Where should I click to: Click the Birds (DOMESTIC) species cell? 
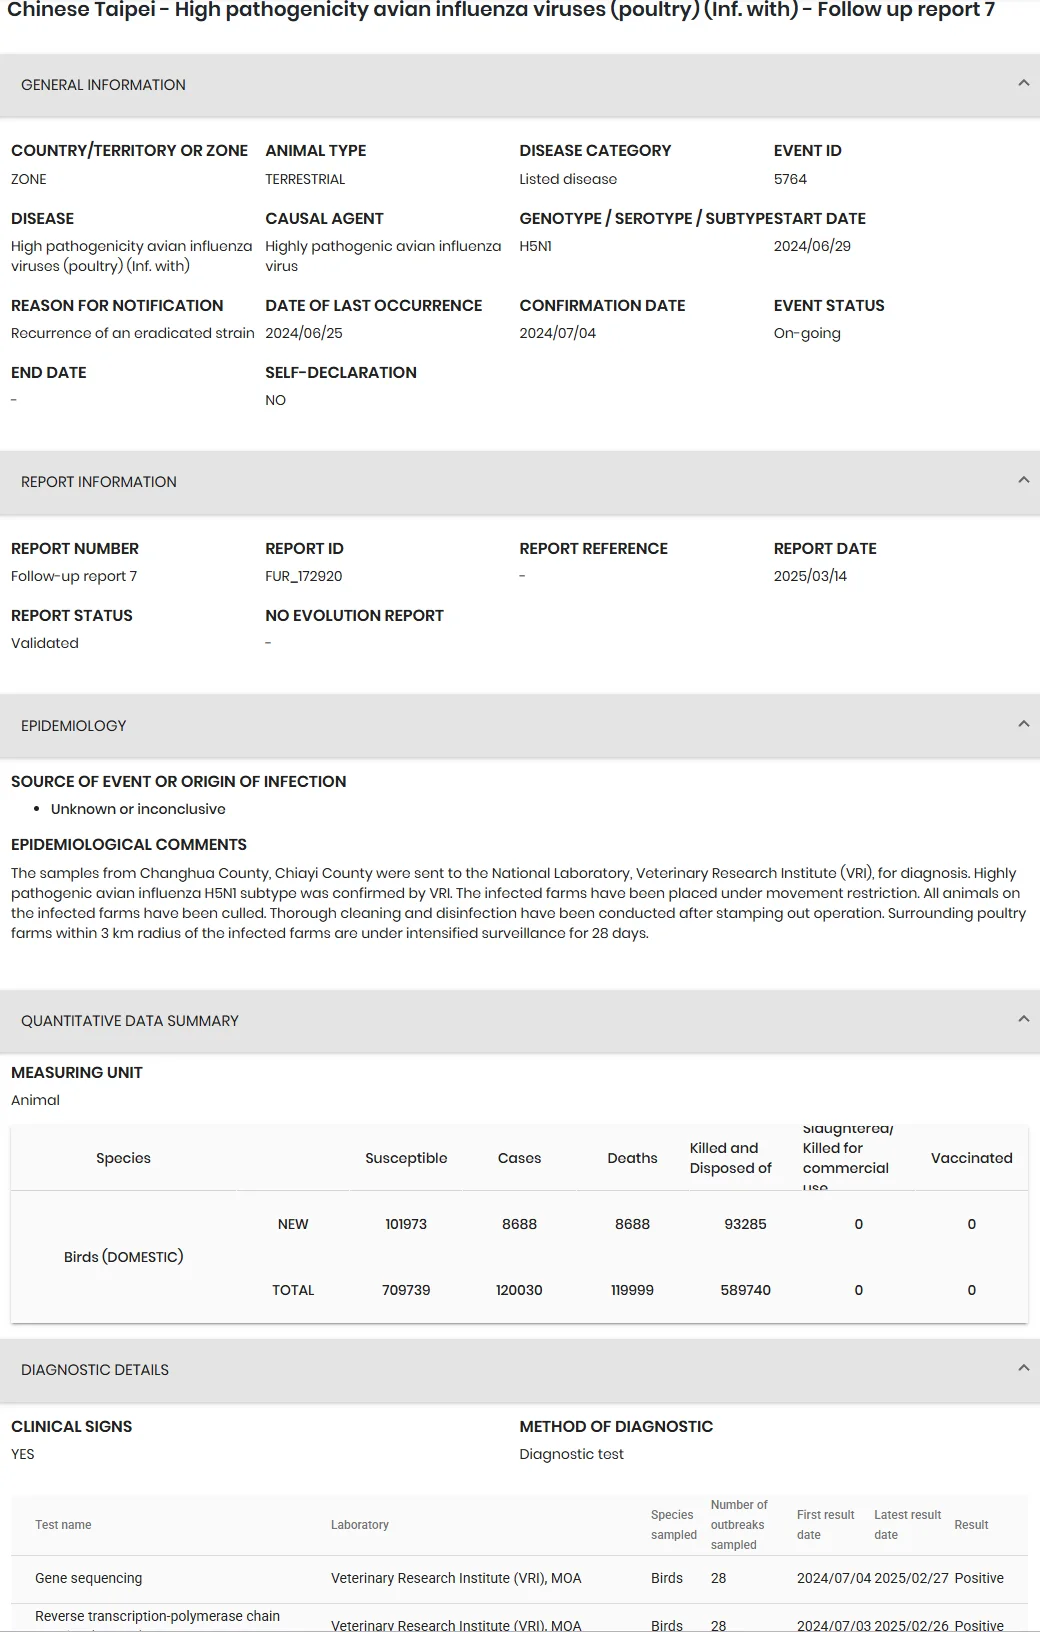tap(124, 1257)
